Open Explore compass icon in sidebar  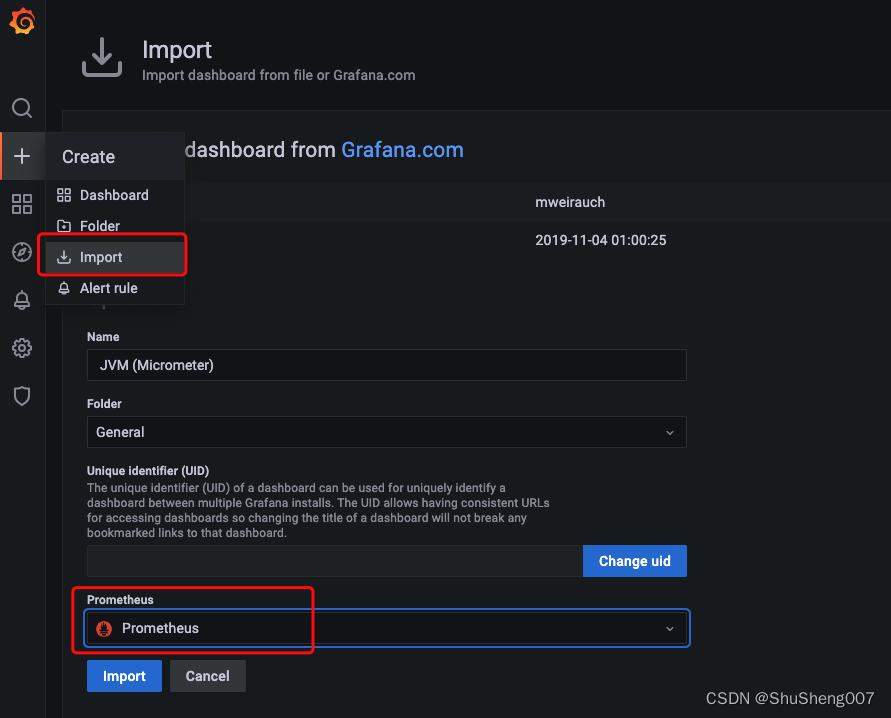[22, 252]
